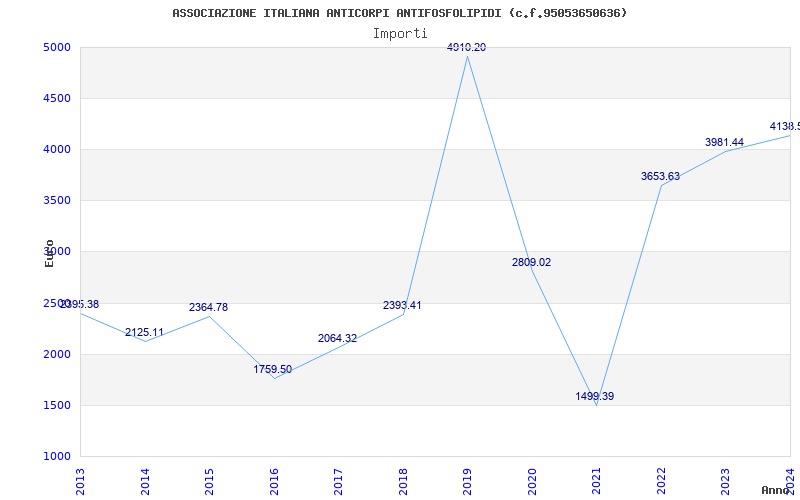Screen dimensions: 800x500
Task: Click the 2023 x-axis year label
Action: [x=726, y=482]
